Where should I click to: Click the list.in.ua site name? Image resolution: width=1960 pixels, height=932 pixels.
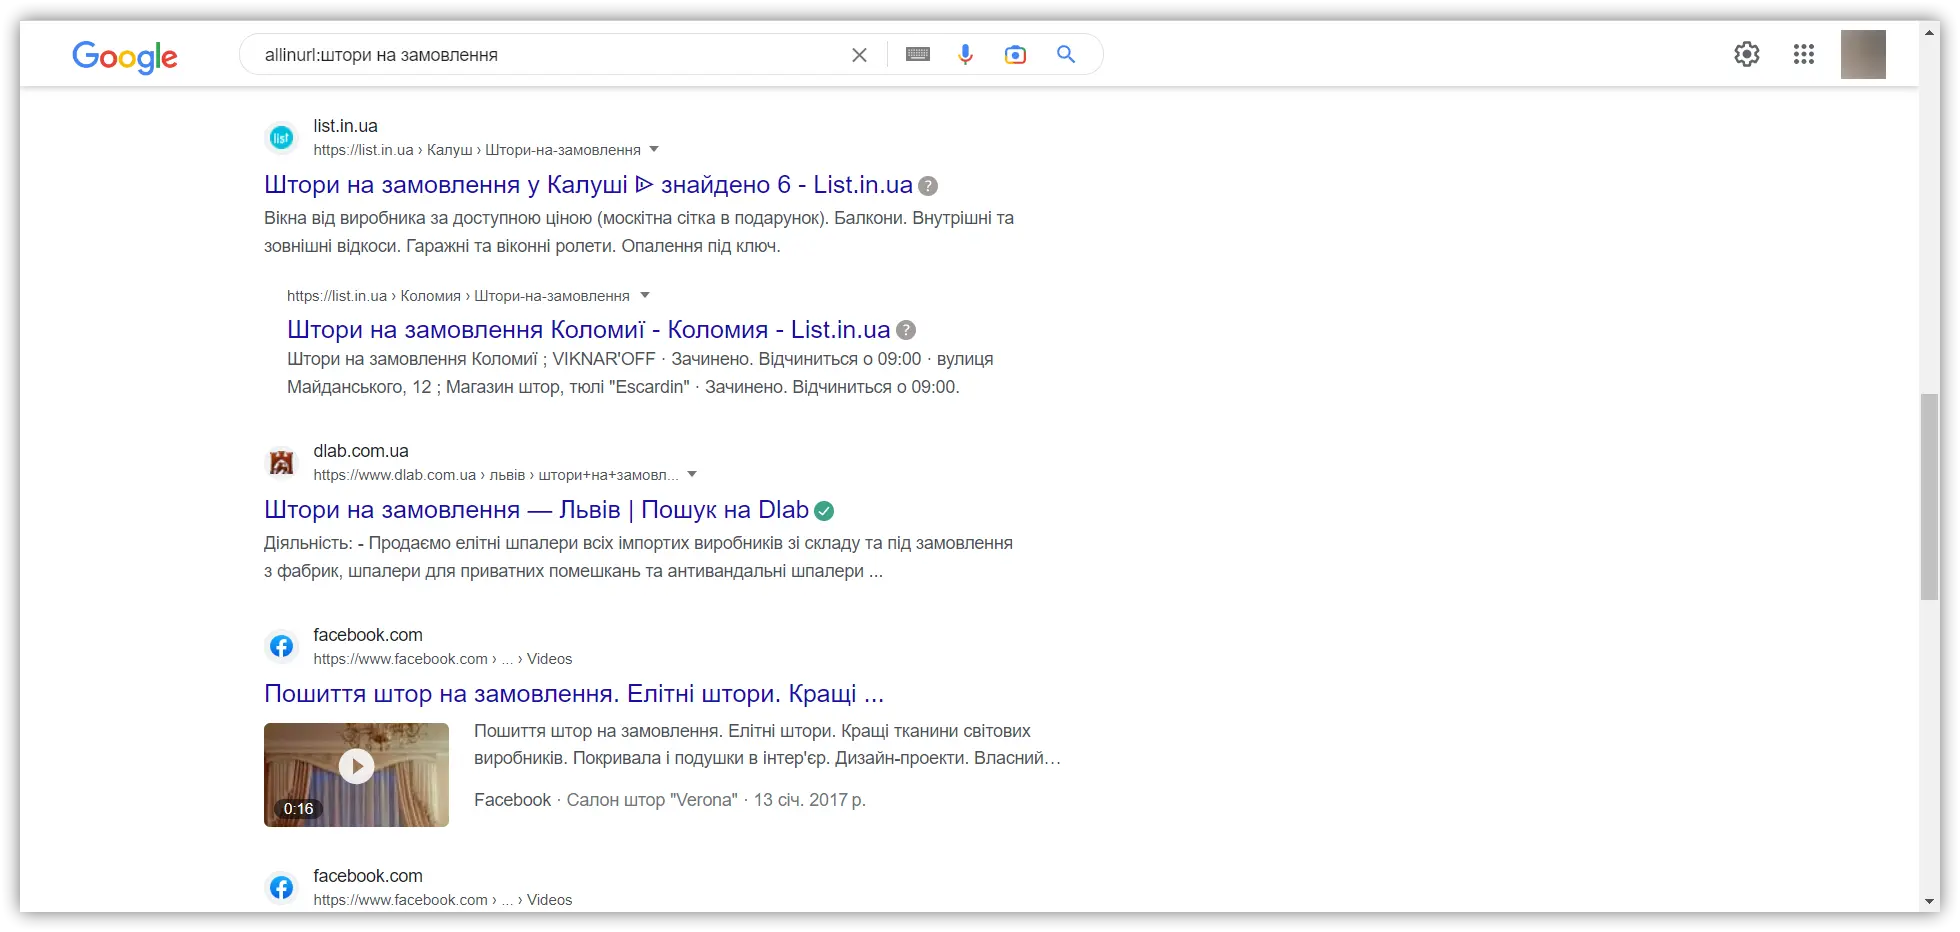(x=345, y=126)
